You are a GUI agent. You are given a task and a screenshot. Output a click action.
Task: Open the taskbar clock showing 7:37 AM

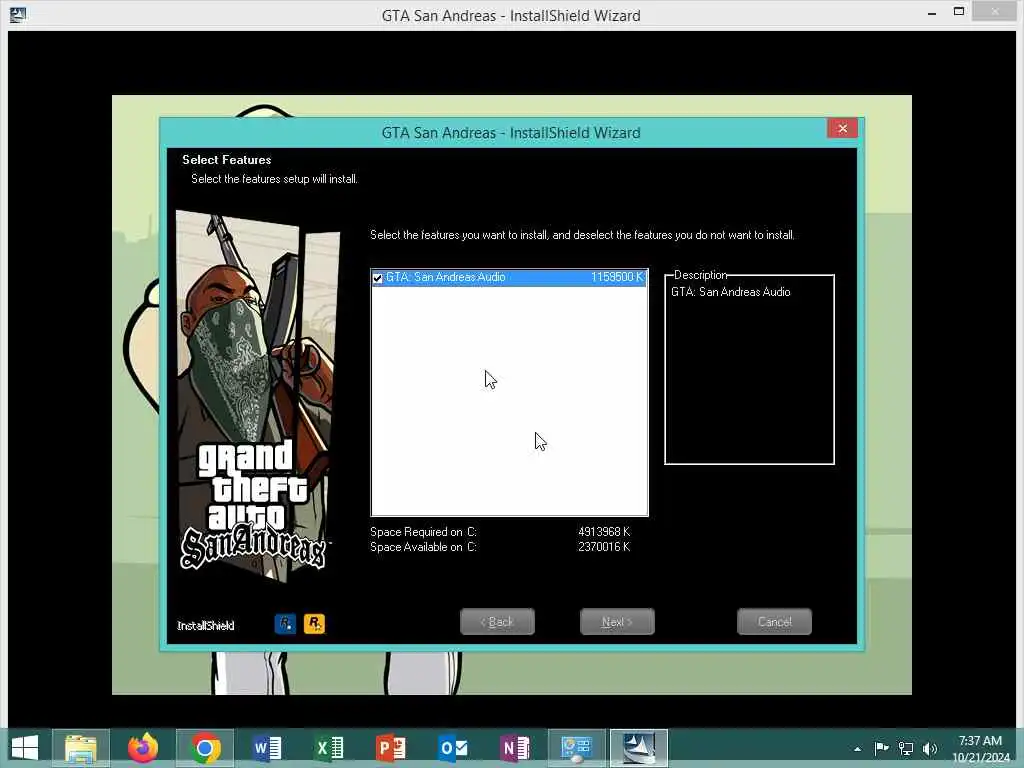point(980,749)
